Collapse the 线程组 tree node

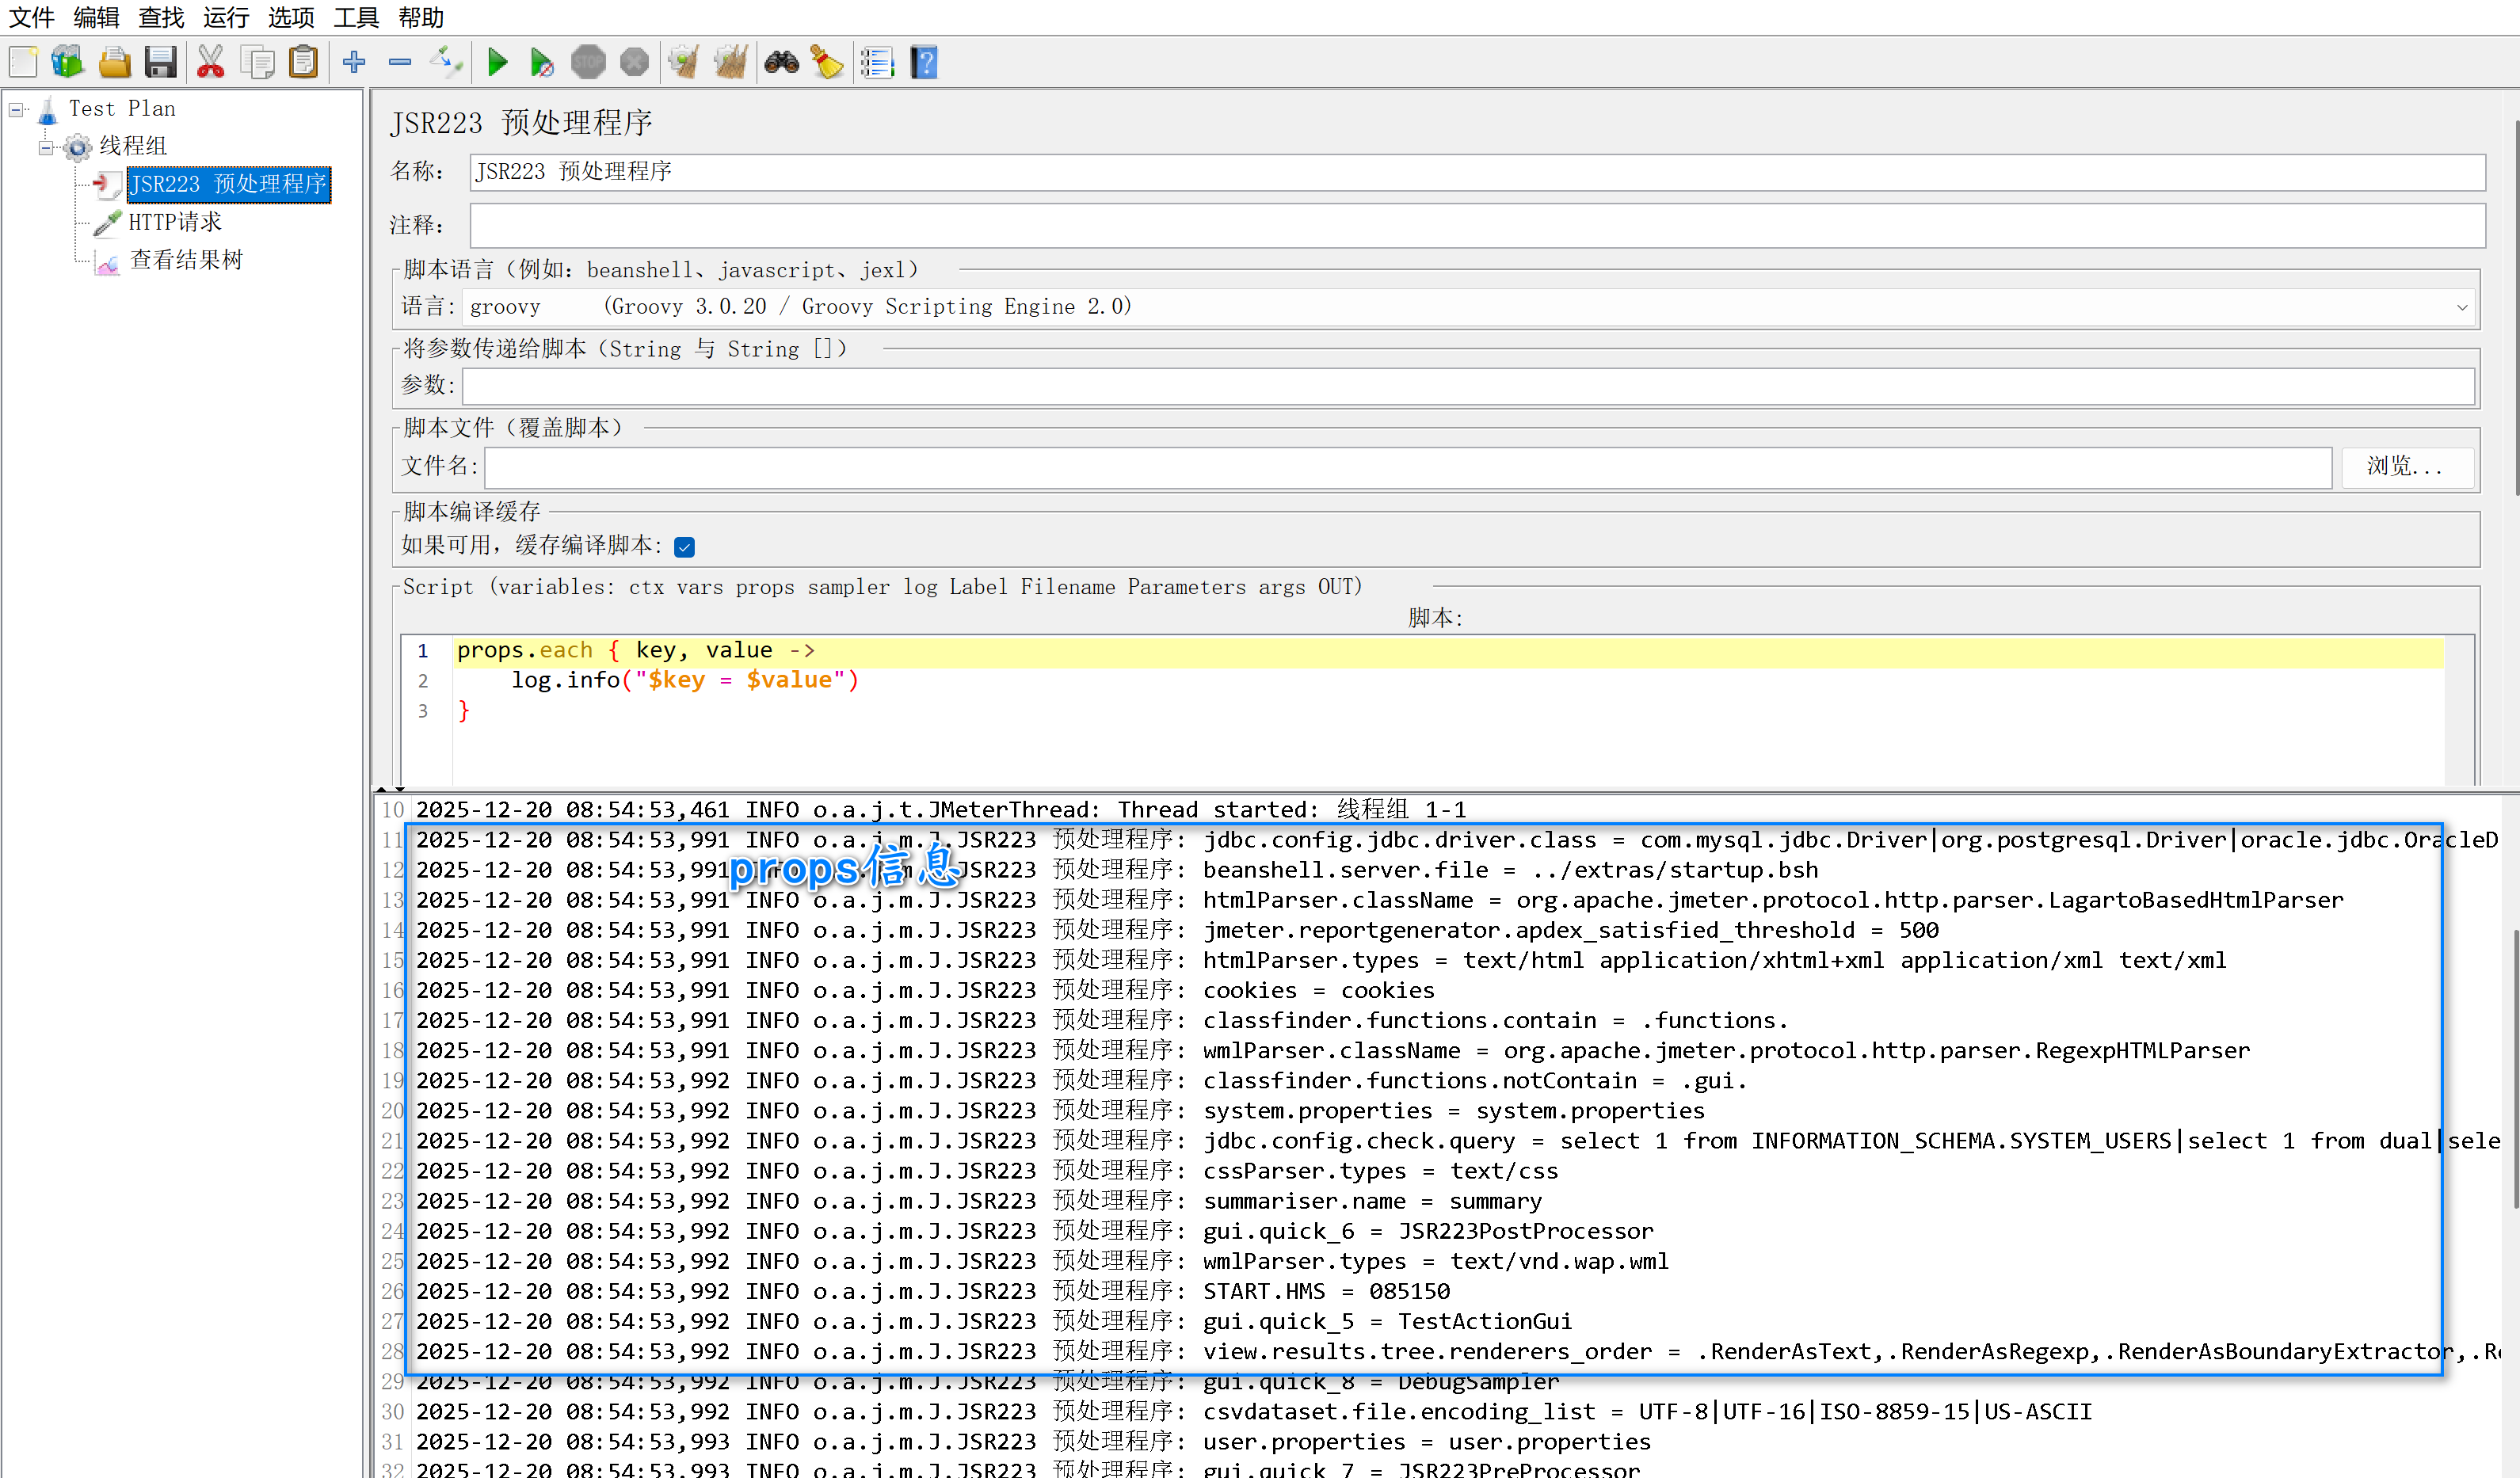coord(45,147)
